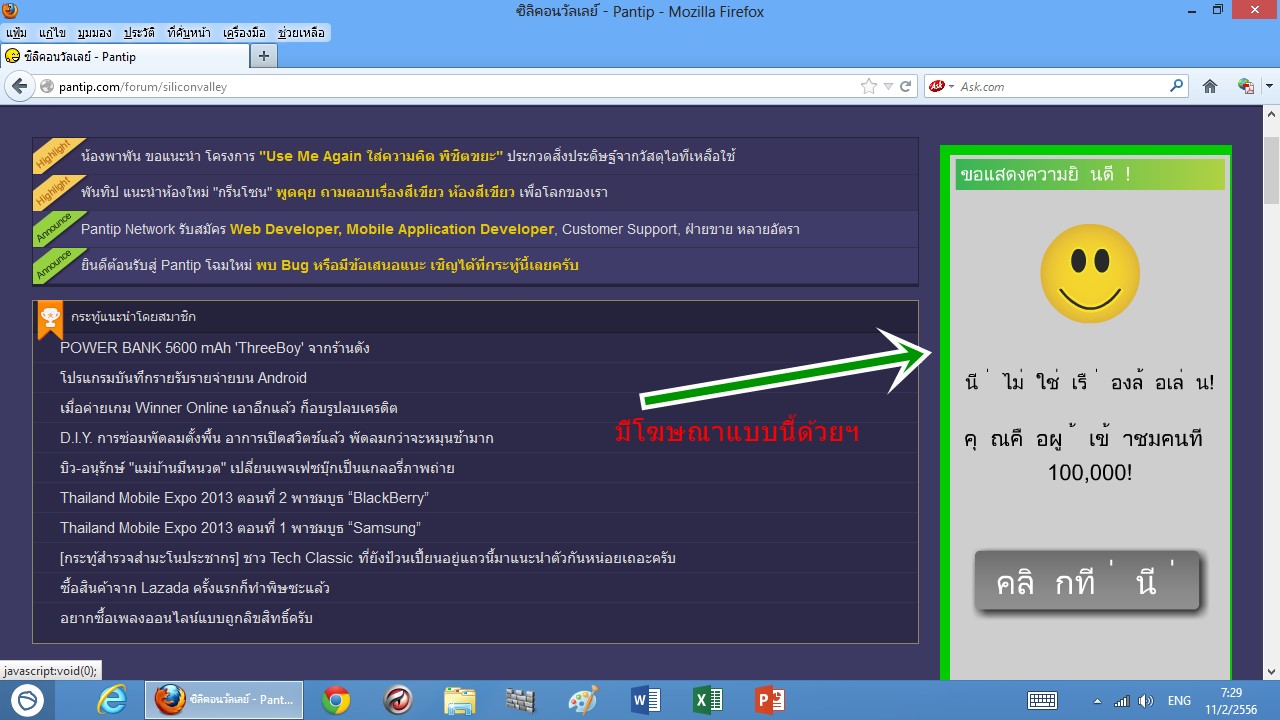1280x720 pixels.
Task: Go to the Firefox home page icon
Action: coord(1210,87)
